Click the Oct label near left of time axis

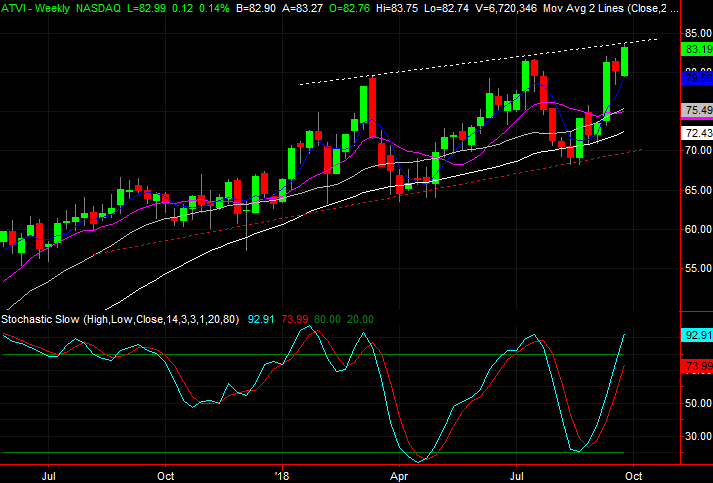166,476
